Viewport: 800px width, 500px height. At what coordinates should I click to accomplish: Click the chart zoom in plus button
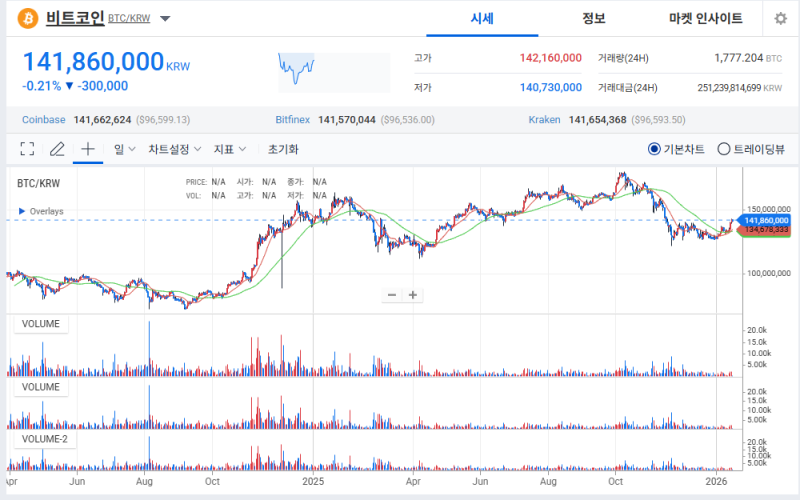(x=412, y=295)
